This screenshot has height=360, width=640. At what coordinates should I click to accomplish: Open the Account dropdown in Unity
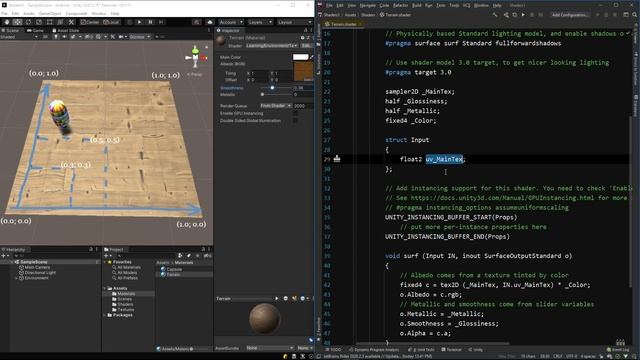point(231,22)
